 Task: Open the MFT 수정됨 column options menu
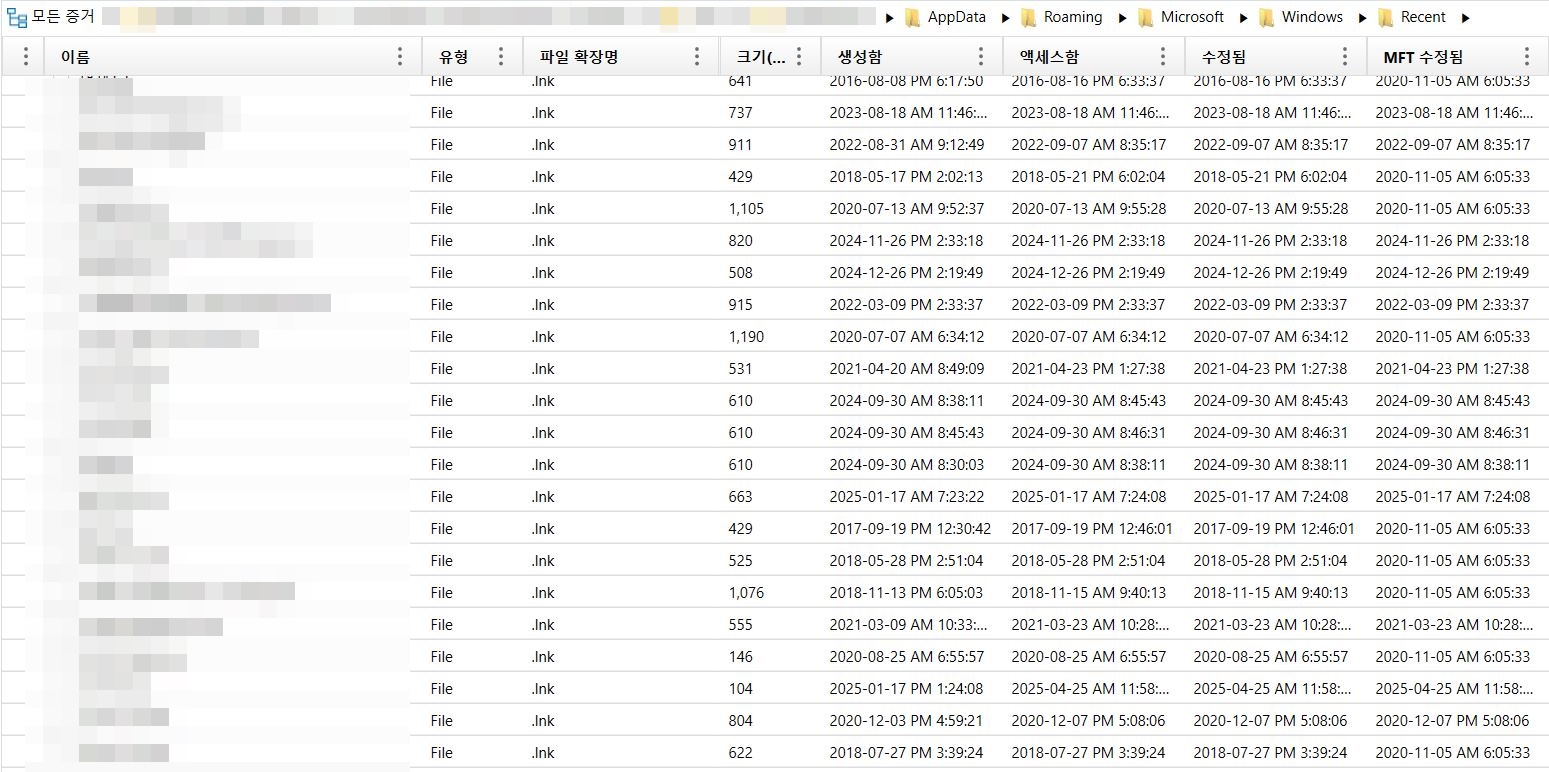[1527, 57]
